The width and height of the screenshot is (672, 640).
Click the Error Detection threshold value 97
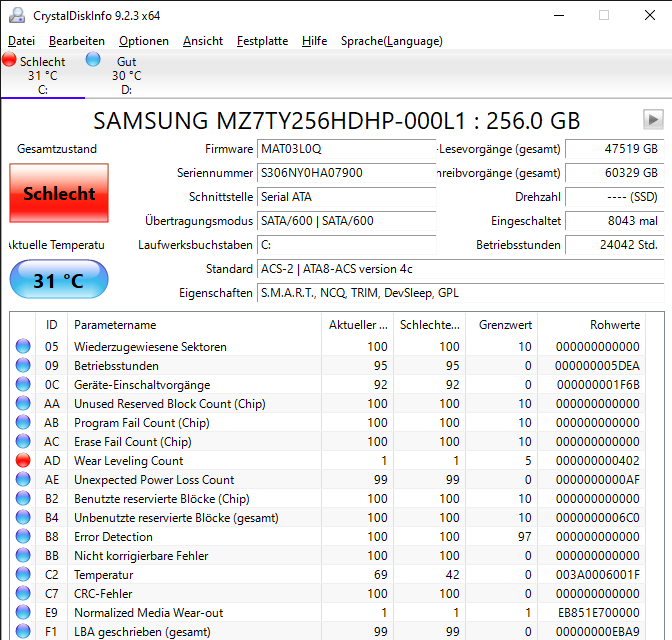click(x=525, y=537)
